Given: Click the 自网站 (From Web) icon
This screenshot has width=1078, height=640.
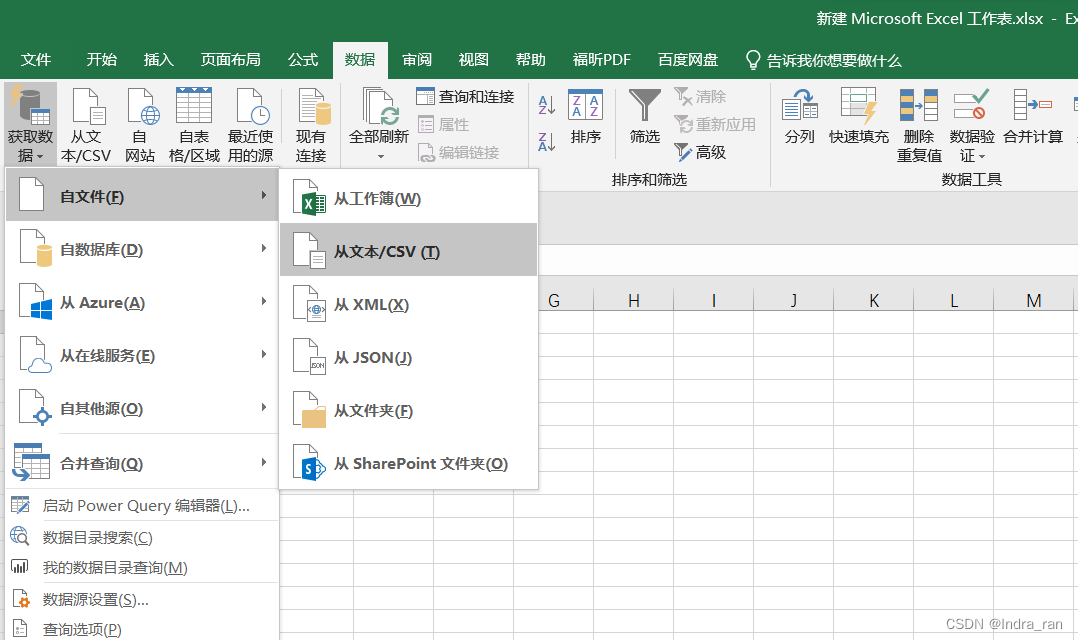Looking at the screenshot, I should 140,124.
